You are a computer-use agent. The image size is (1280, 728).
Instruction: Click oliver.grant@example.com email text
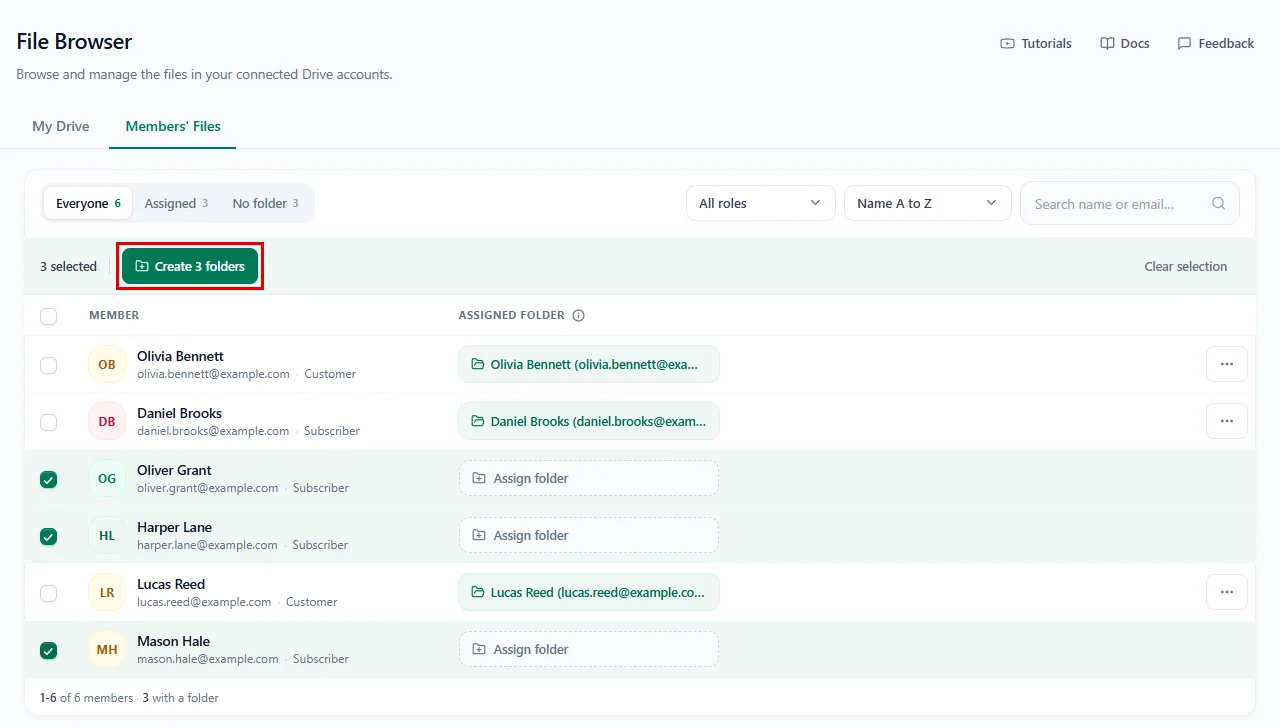(x=208, y=488)
